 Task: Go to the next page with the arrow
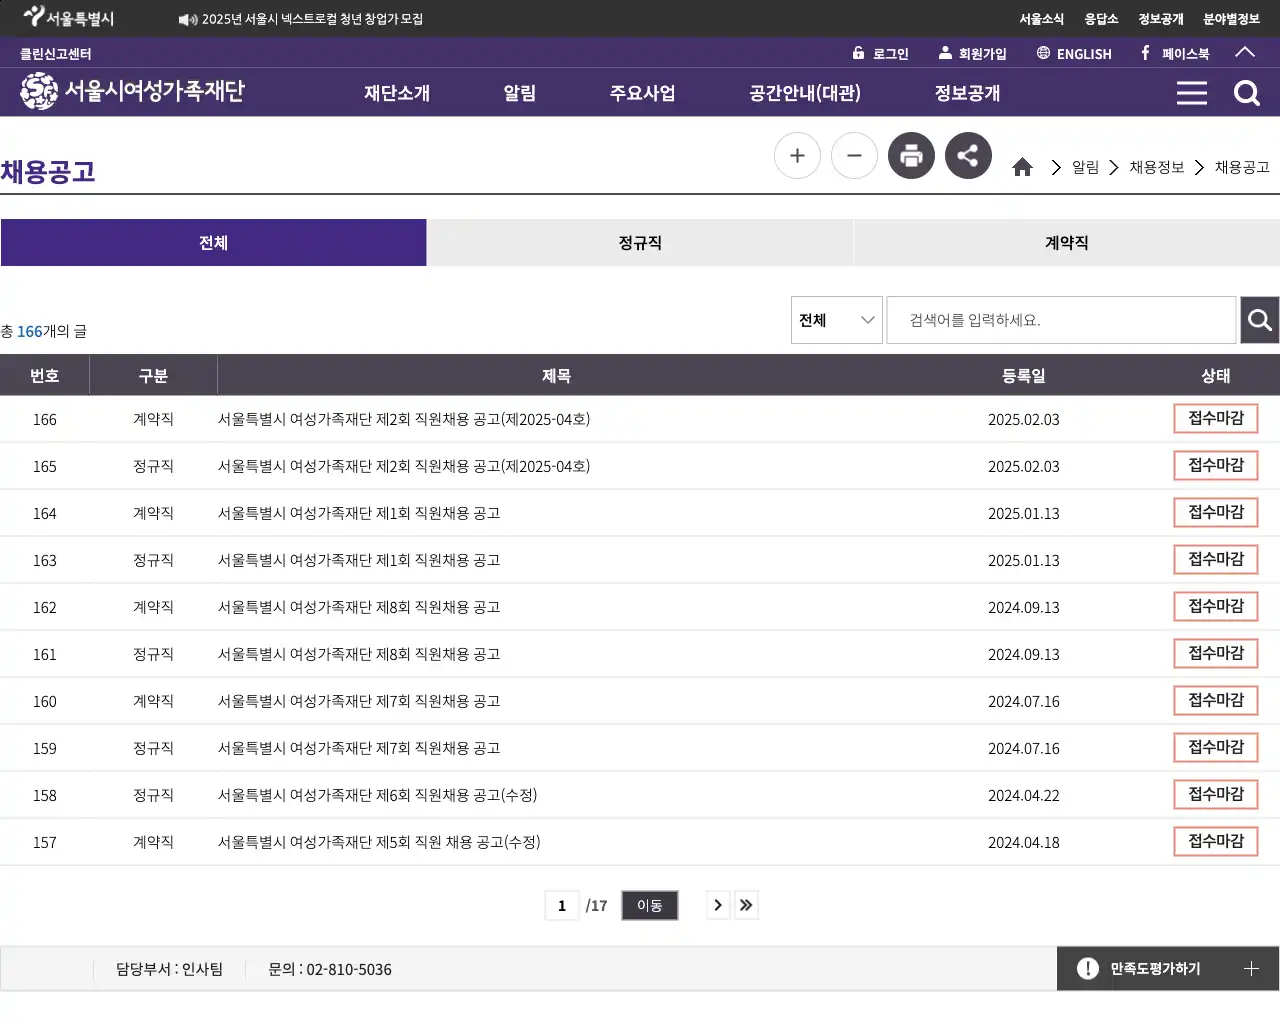[x=717, y=905]
